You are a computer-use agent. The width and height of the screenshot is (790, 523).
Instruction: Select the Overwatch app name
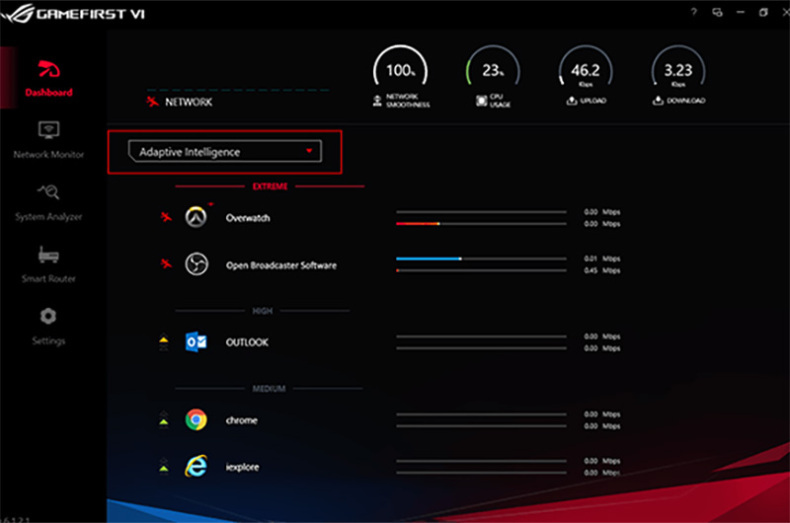click(x=248, y=218)
